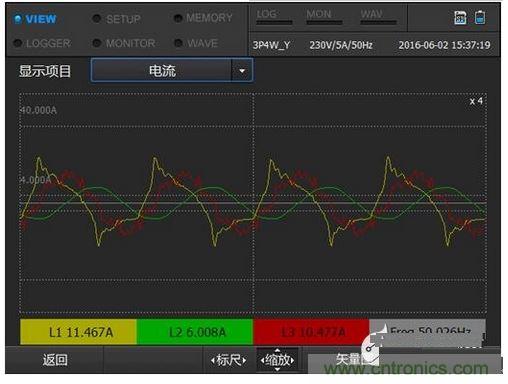Click the 缩放 zoom button
The image size is (508, 384).
point(277,360)
